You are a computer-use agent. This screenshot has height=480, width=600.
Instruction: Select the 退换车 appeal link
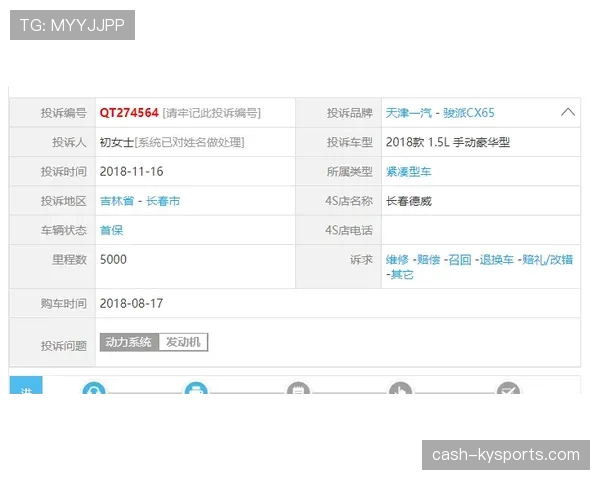pyautogui.click(x=497, y=260)
